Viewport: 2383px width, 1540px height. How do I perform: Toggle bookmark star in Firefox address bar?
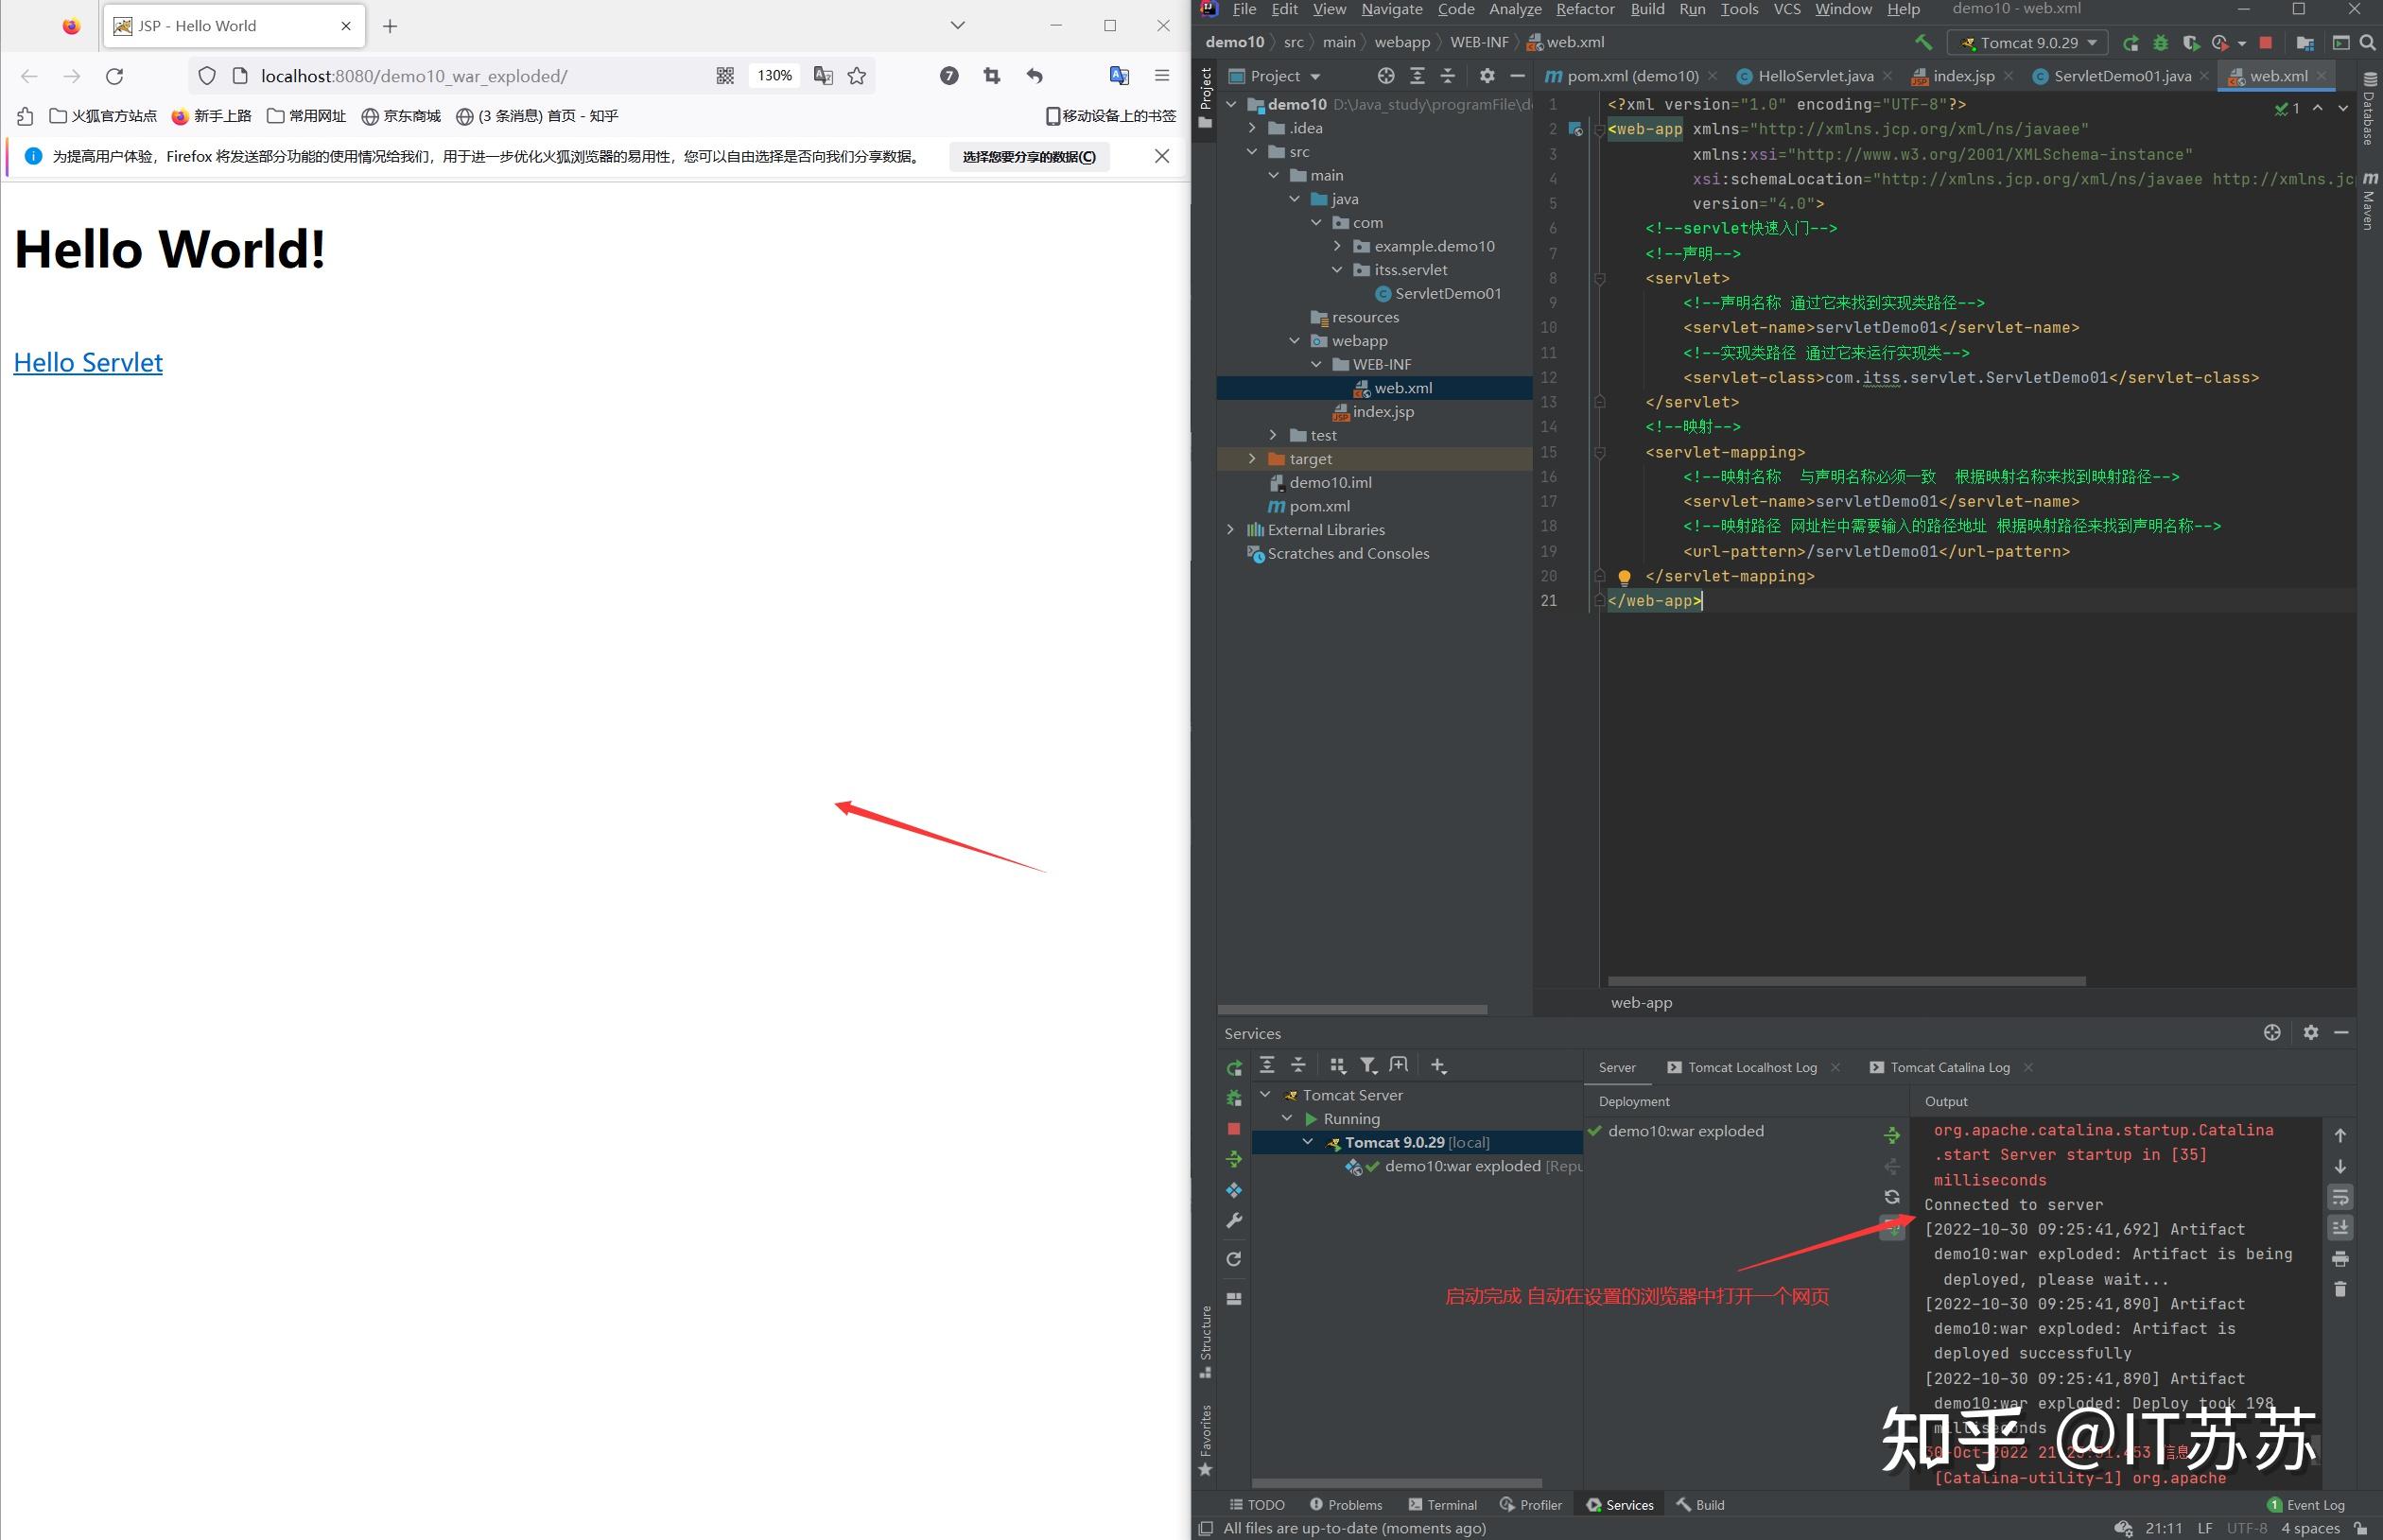point(857,76)
